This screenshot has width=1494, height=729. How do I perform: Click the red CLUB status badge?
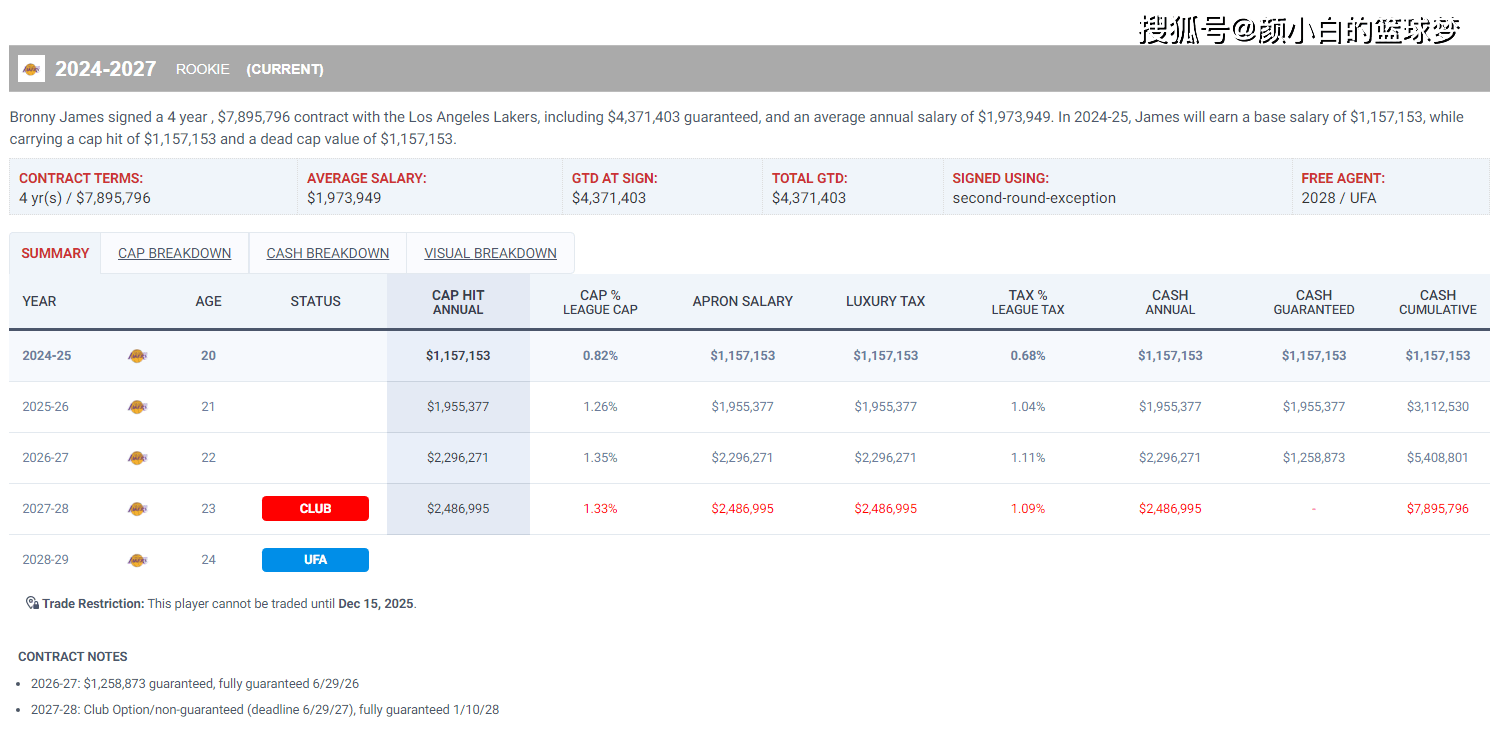coord(315,508)
